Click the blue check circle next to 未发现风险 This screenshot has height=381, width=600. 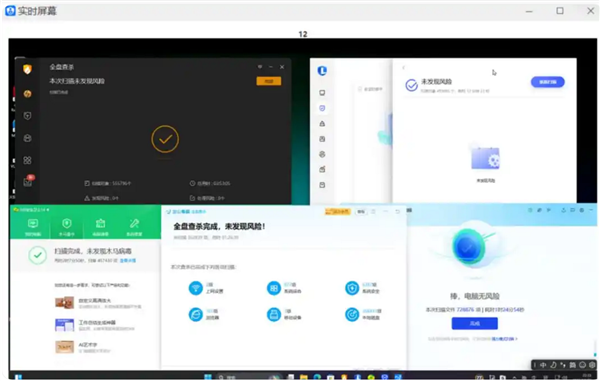click(411, 85)
